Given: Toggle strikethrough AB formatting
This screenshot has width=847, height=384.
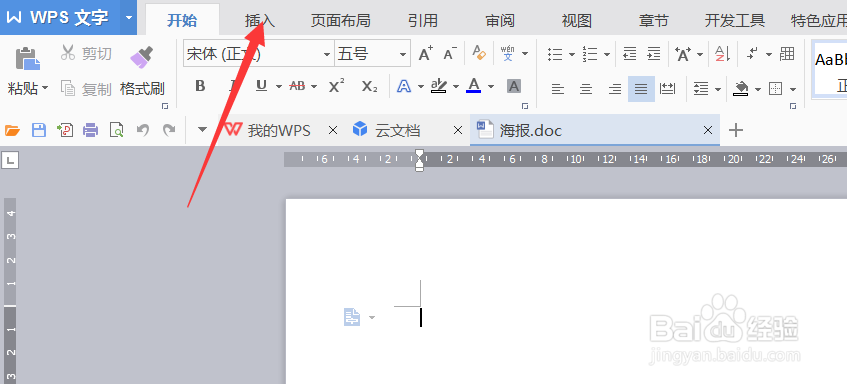Looking at the screenshot, I should tap(298, 86).
